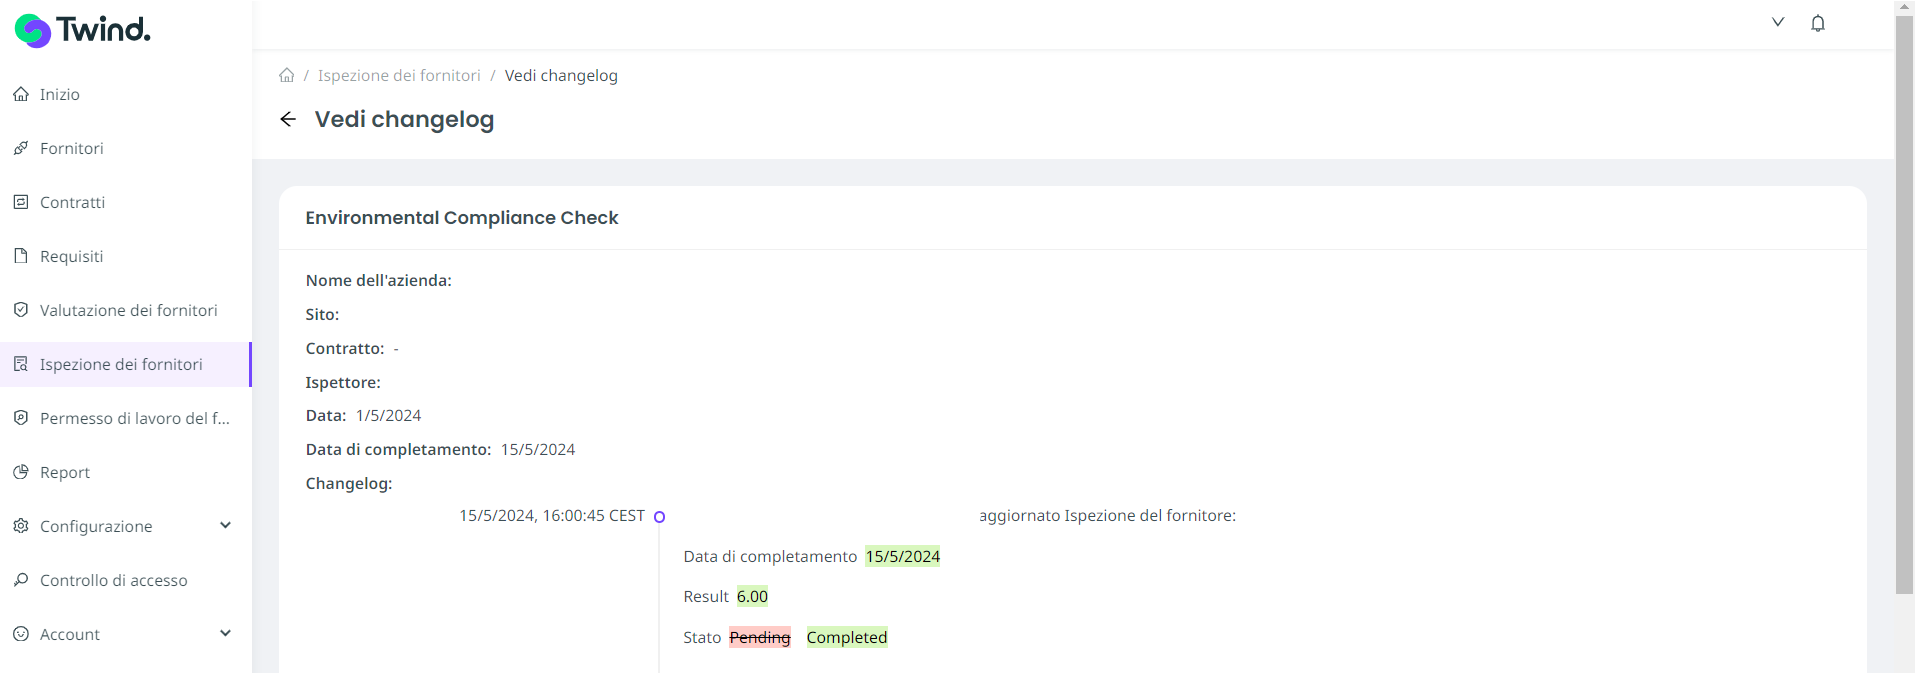Click the Changelog label
Screen dimensions: 1915x673
pos(349,484)
